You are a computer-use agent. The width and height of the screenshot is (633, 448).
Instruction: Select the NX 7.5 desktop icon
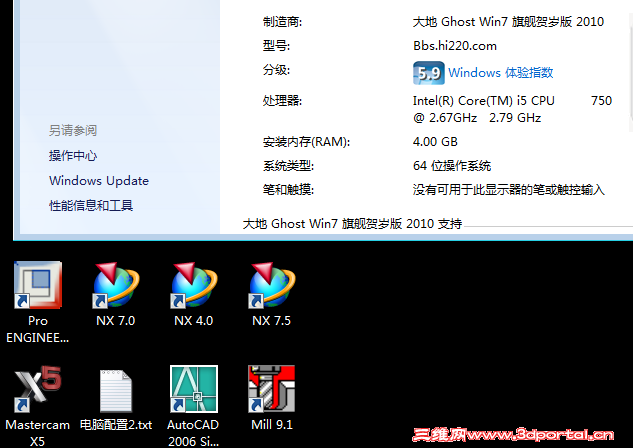(272, 285)
